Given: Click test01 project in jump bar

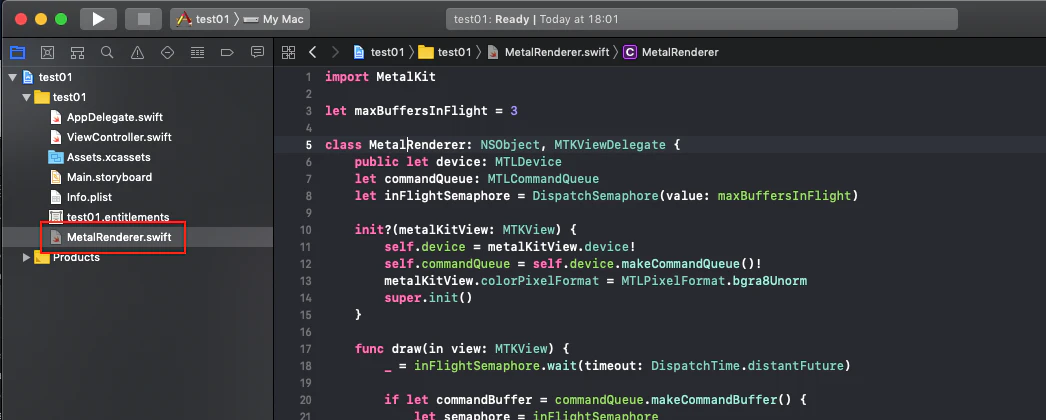Looking at the screenshot, I should pos(379,52).
